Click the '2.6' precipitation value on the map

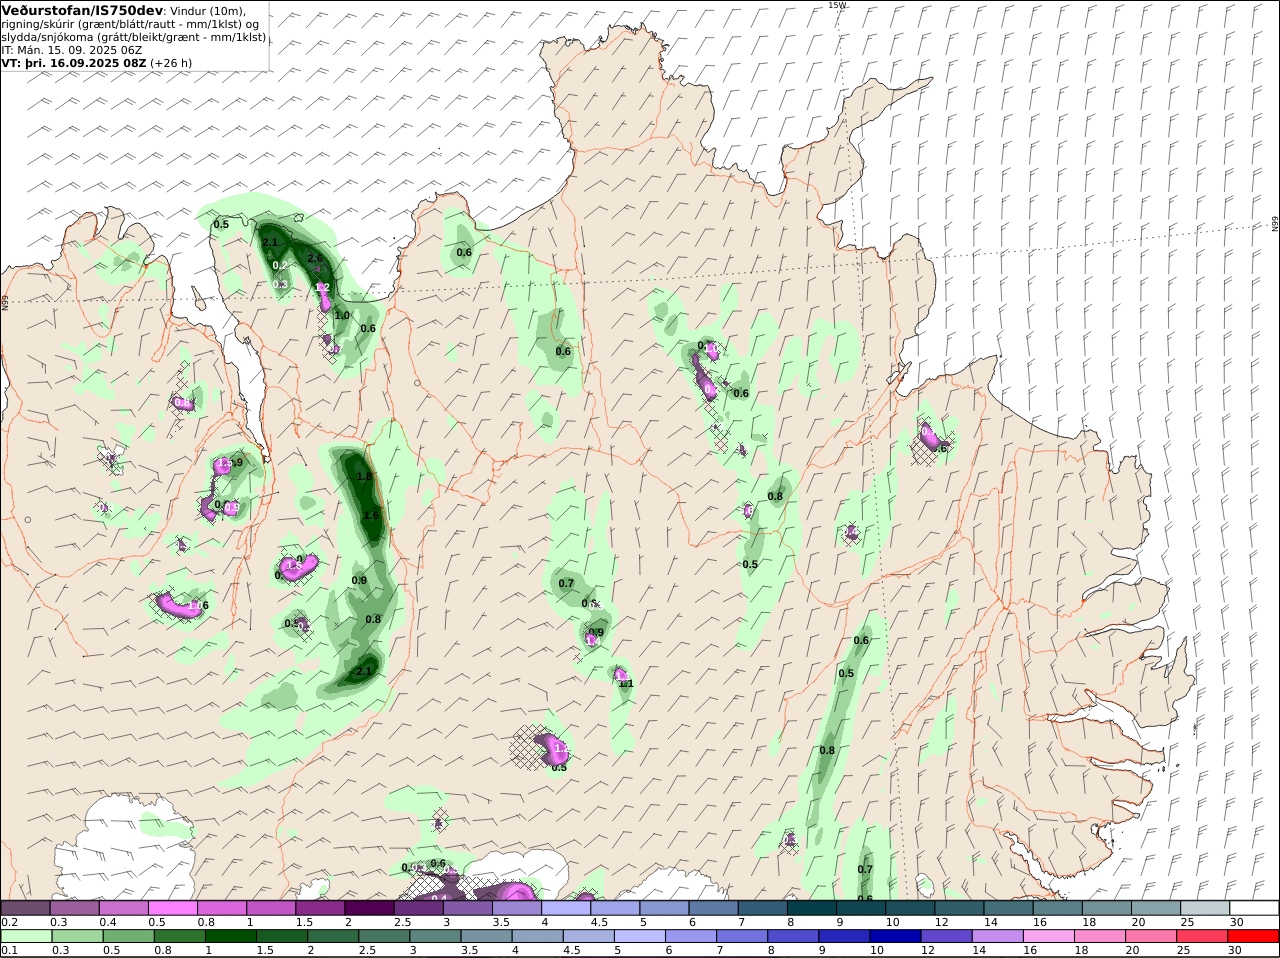[x=315, y=258]
